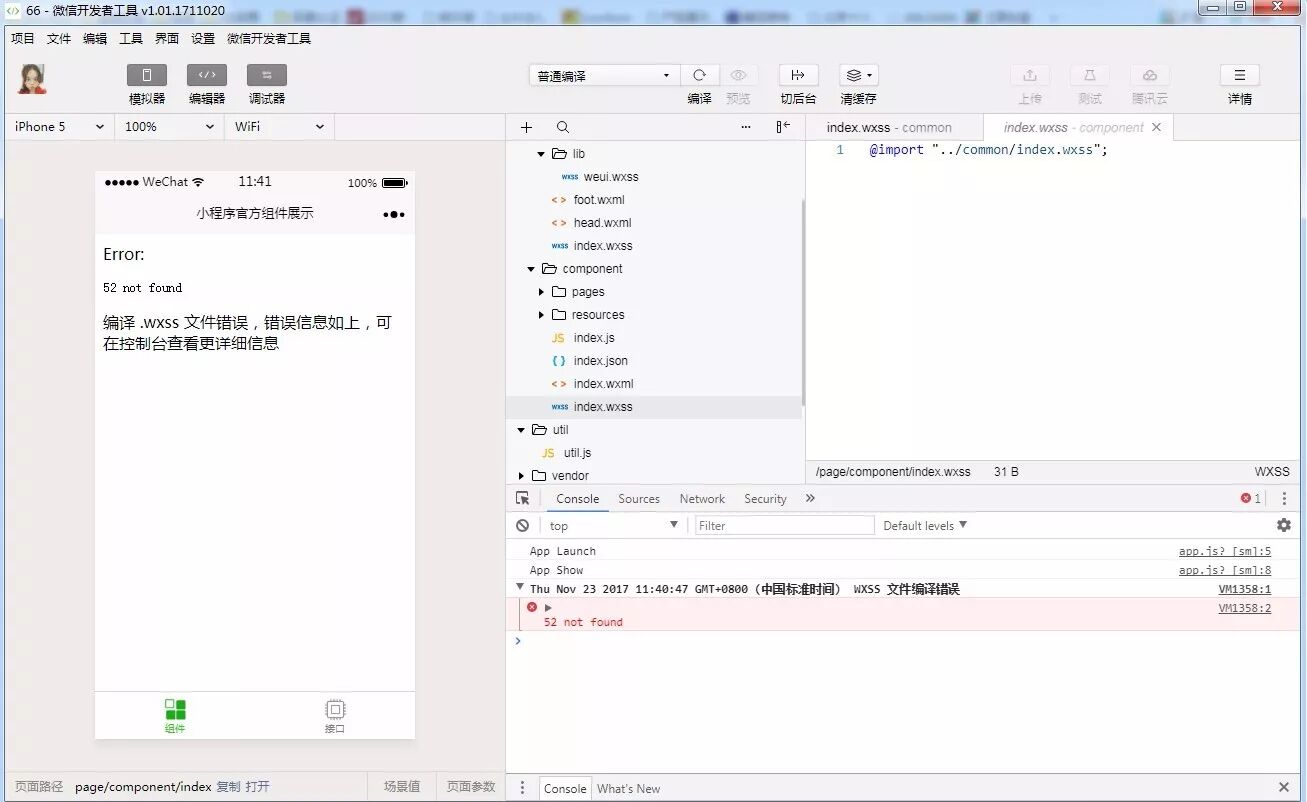Expand the red error entry arrow

548,607
